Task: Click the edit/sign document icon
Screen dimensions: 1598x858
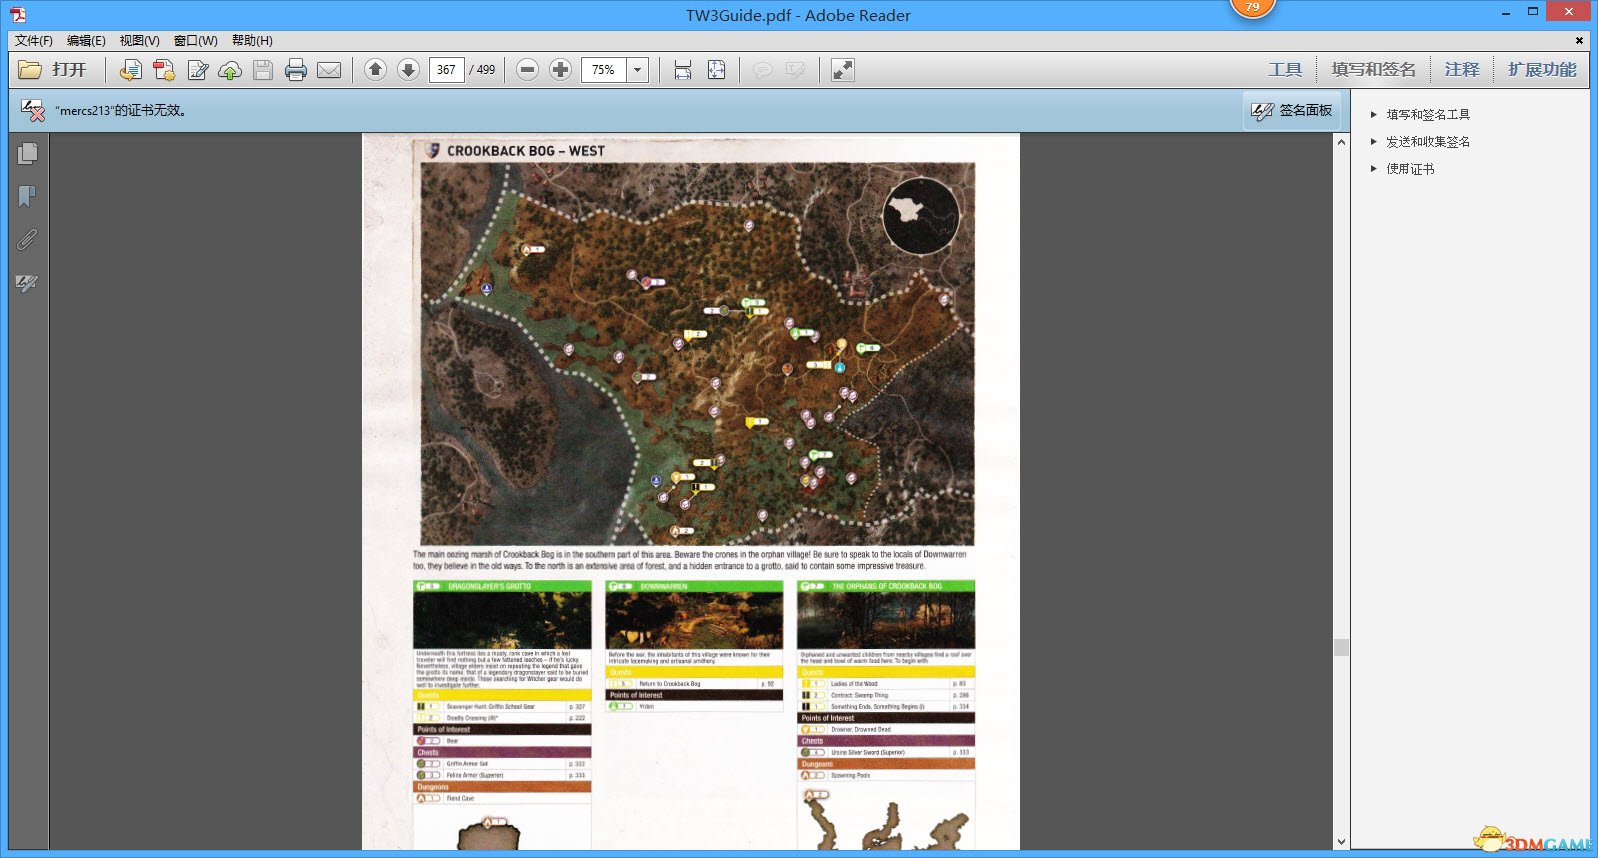Action: pos(198,70)
